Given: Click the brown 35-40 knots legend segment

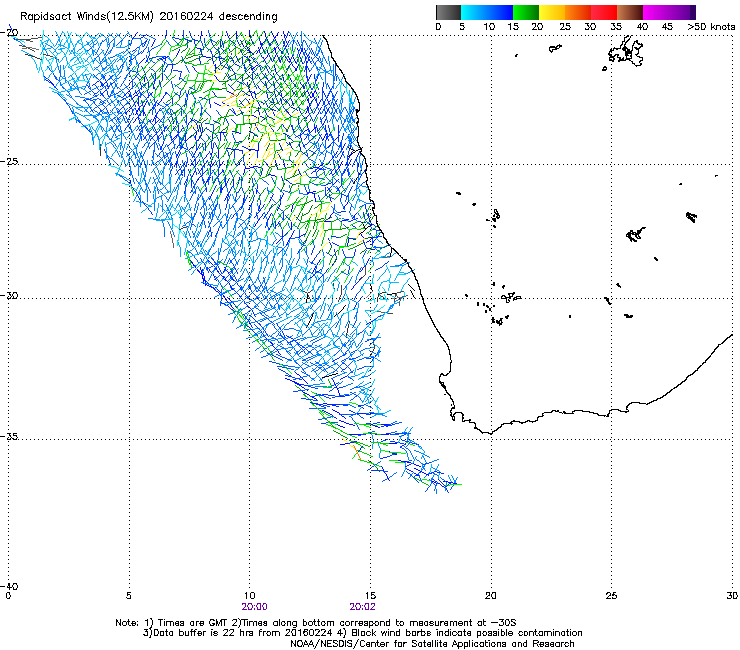Looking at the screenshot, I should (630, 12).
